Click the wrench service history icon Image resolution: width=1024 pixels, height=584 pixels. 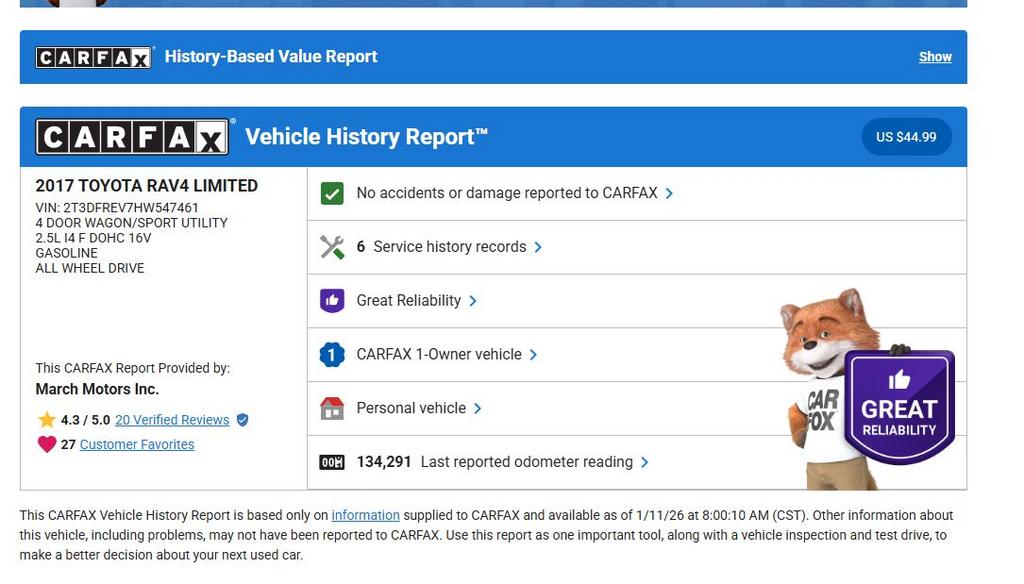click(332, 247)
